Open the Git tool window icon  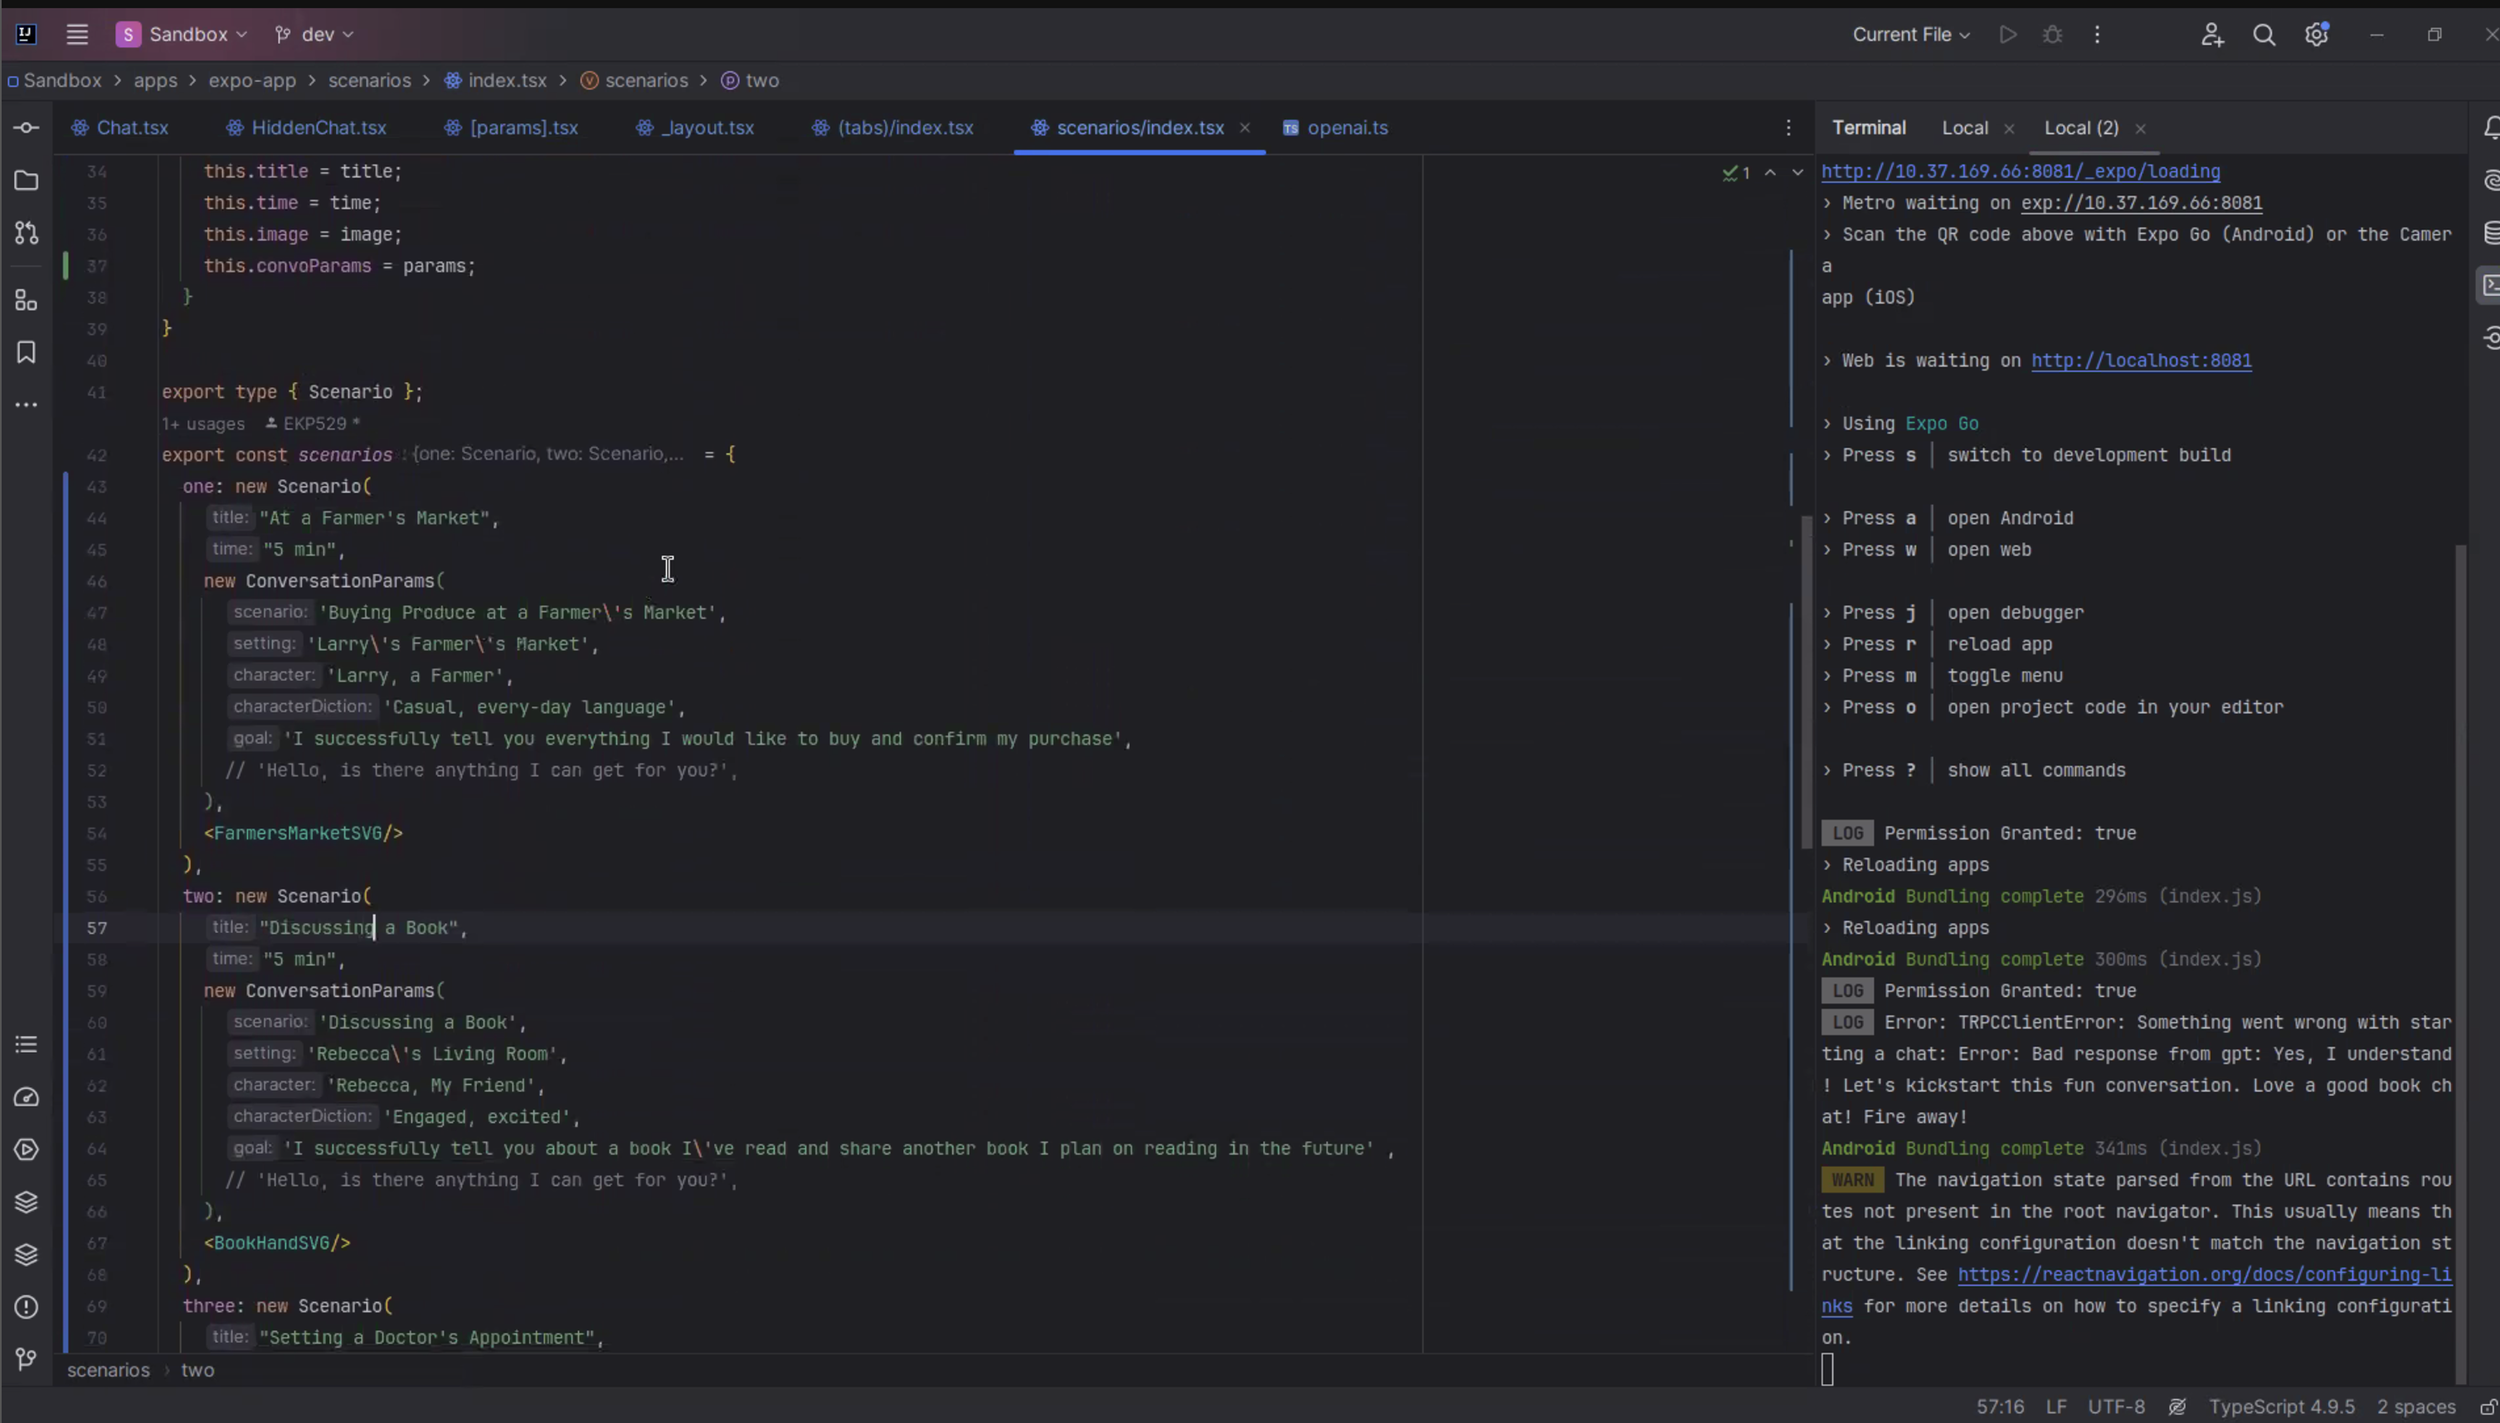pos(26,1359)
